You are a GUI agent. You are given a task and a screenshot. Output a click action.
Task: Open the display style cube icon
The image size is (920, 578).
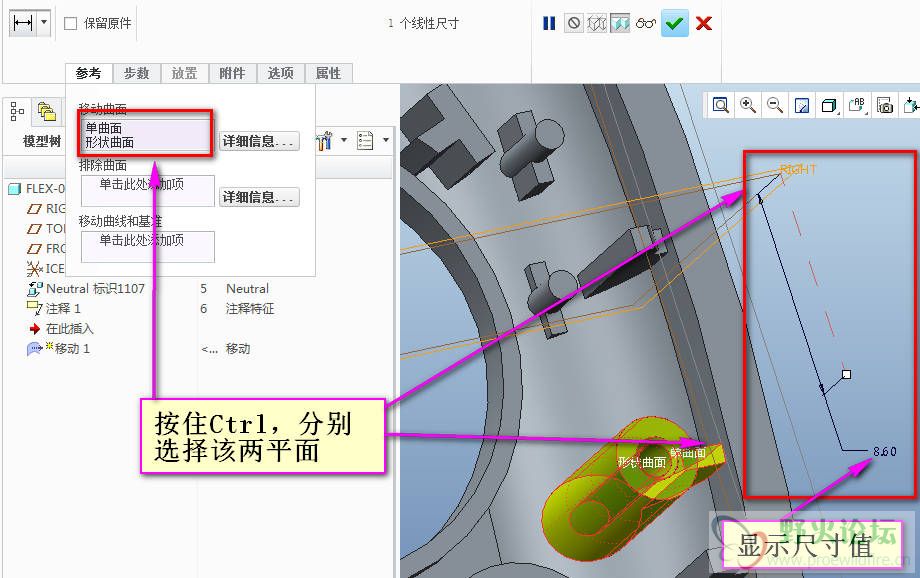(829, 106)
